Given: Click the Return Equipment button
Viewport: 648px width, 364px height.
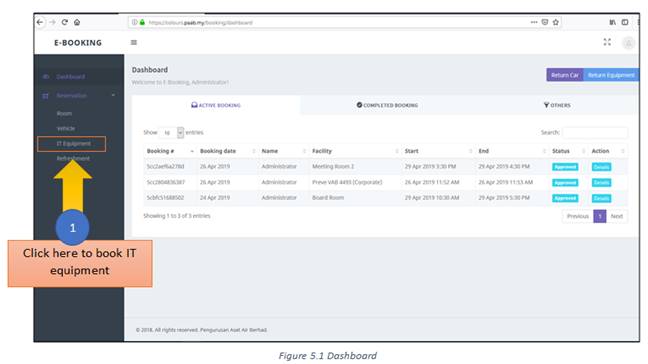Looking at the screenshot, I should 611,75.
